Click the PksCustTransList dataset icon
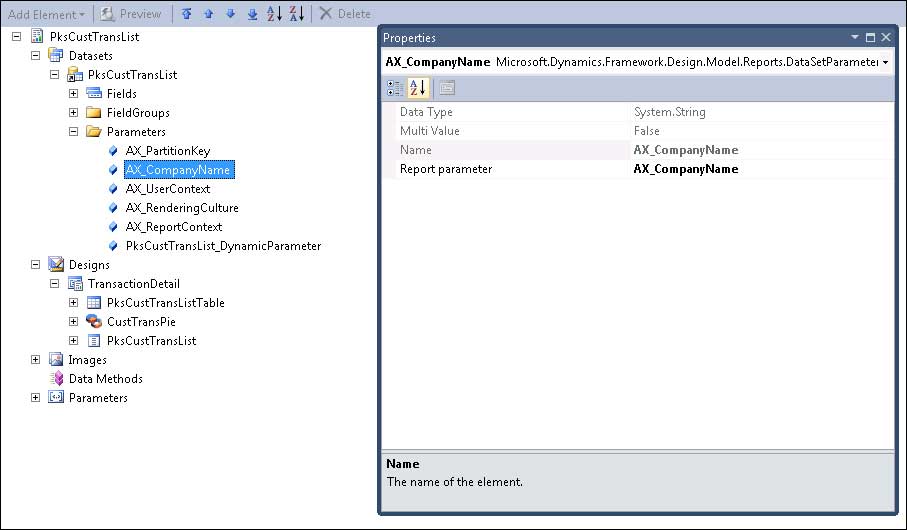Viewport: 907px width, 530px height. [x=75, y=75]
